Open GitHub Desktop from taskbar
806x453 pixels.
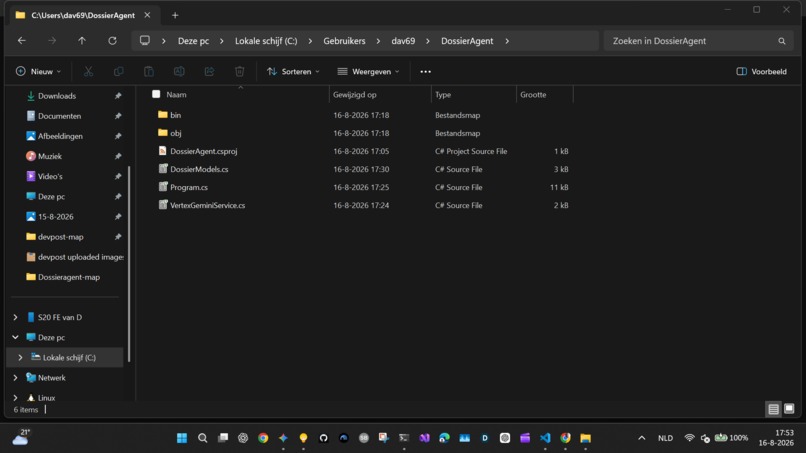tap(323, 438)
